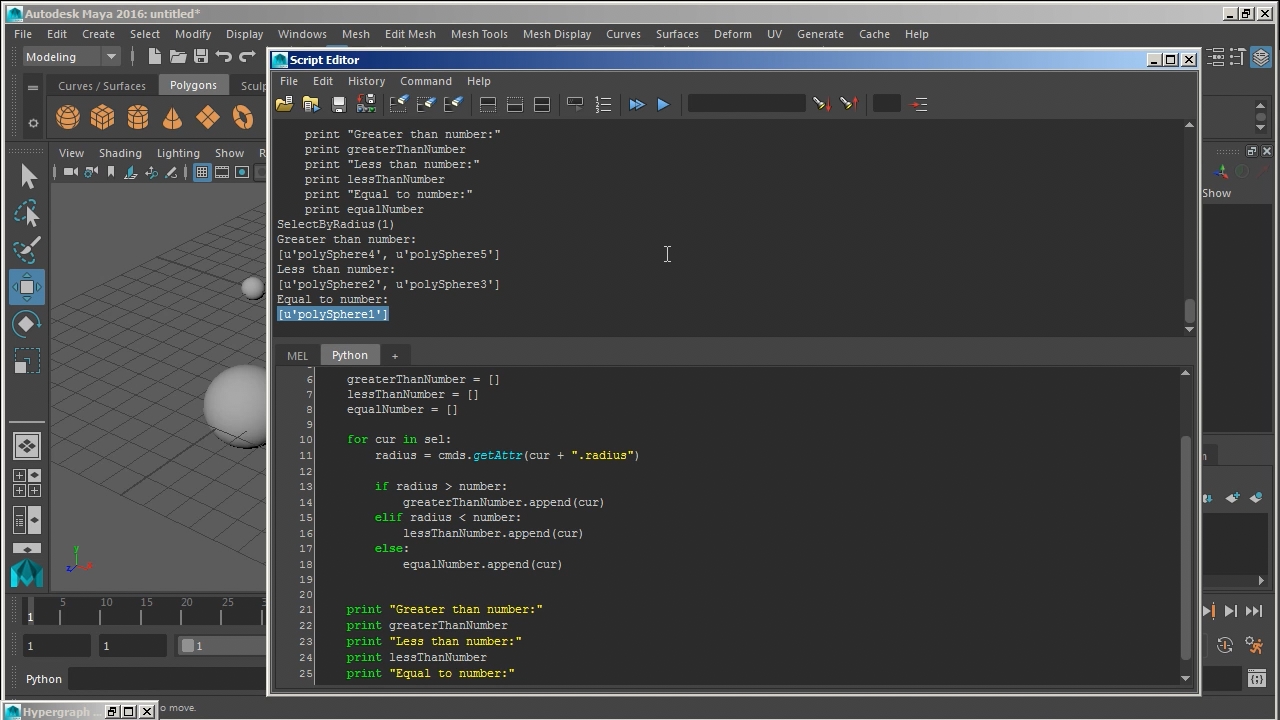Create a polygon cone from the shelf
The image size is (1280, 720).
[x=172, y=118]
